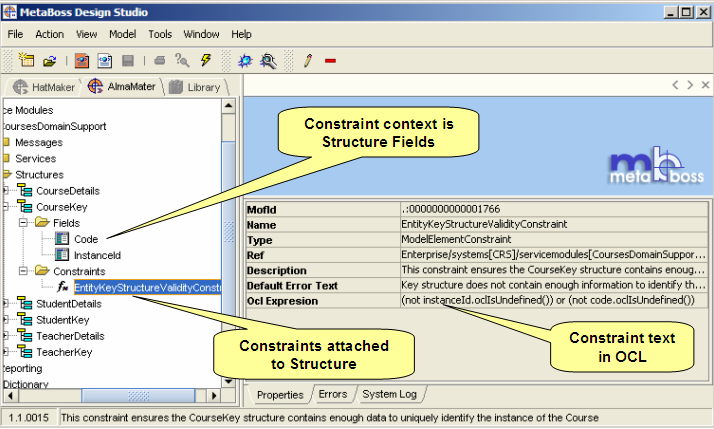Open the View menu

tap(87, 34)
